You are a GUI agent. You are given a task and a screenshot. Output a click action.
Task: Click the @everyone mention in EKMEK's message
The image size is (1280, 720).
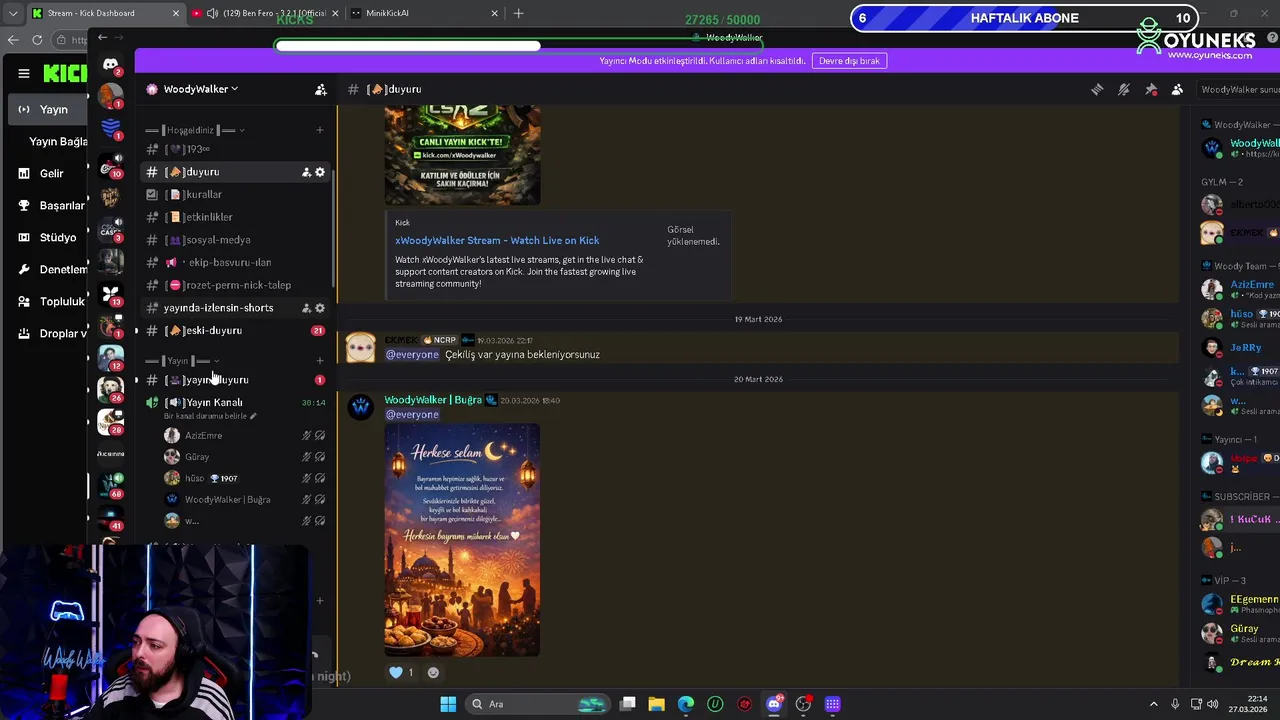coord(412,355)
